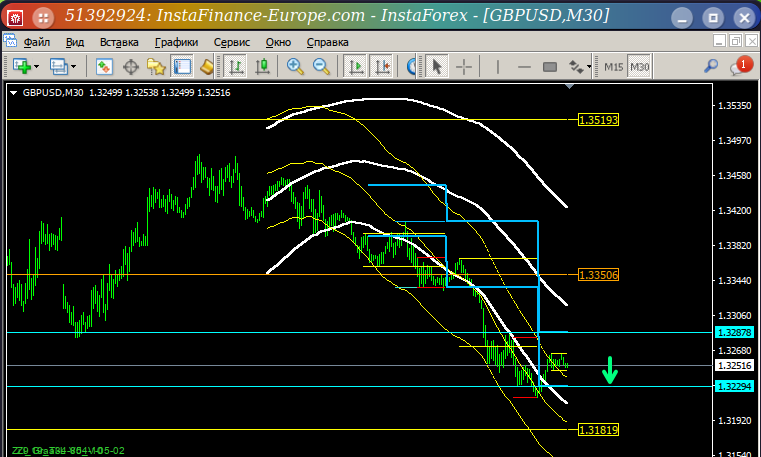The height and width of the screenshot is (457, 761).
Task: Open the Файл menu
Action: (36, 42)
